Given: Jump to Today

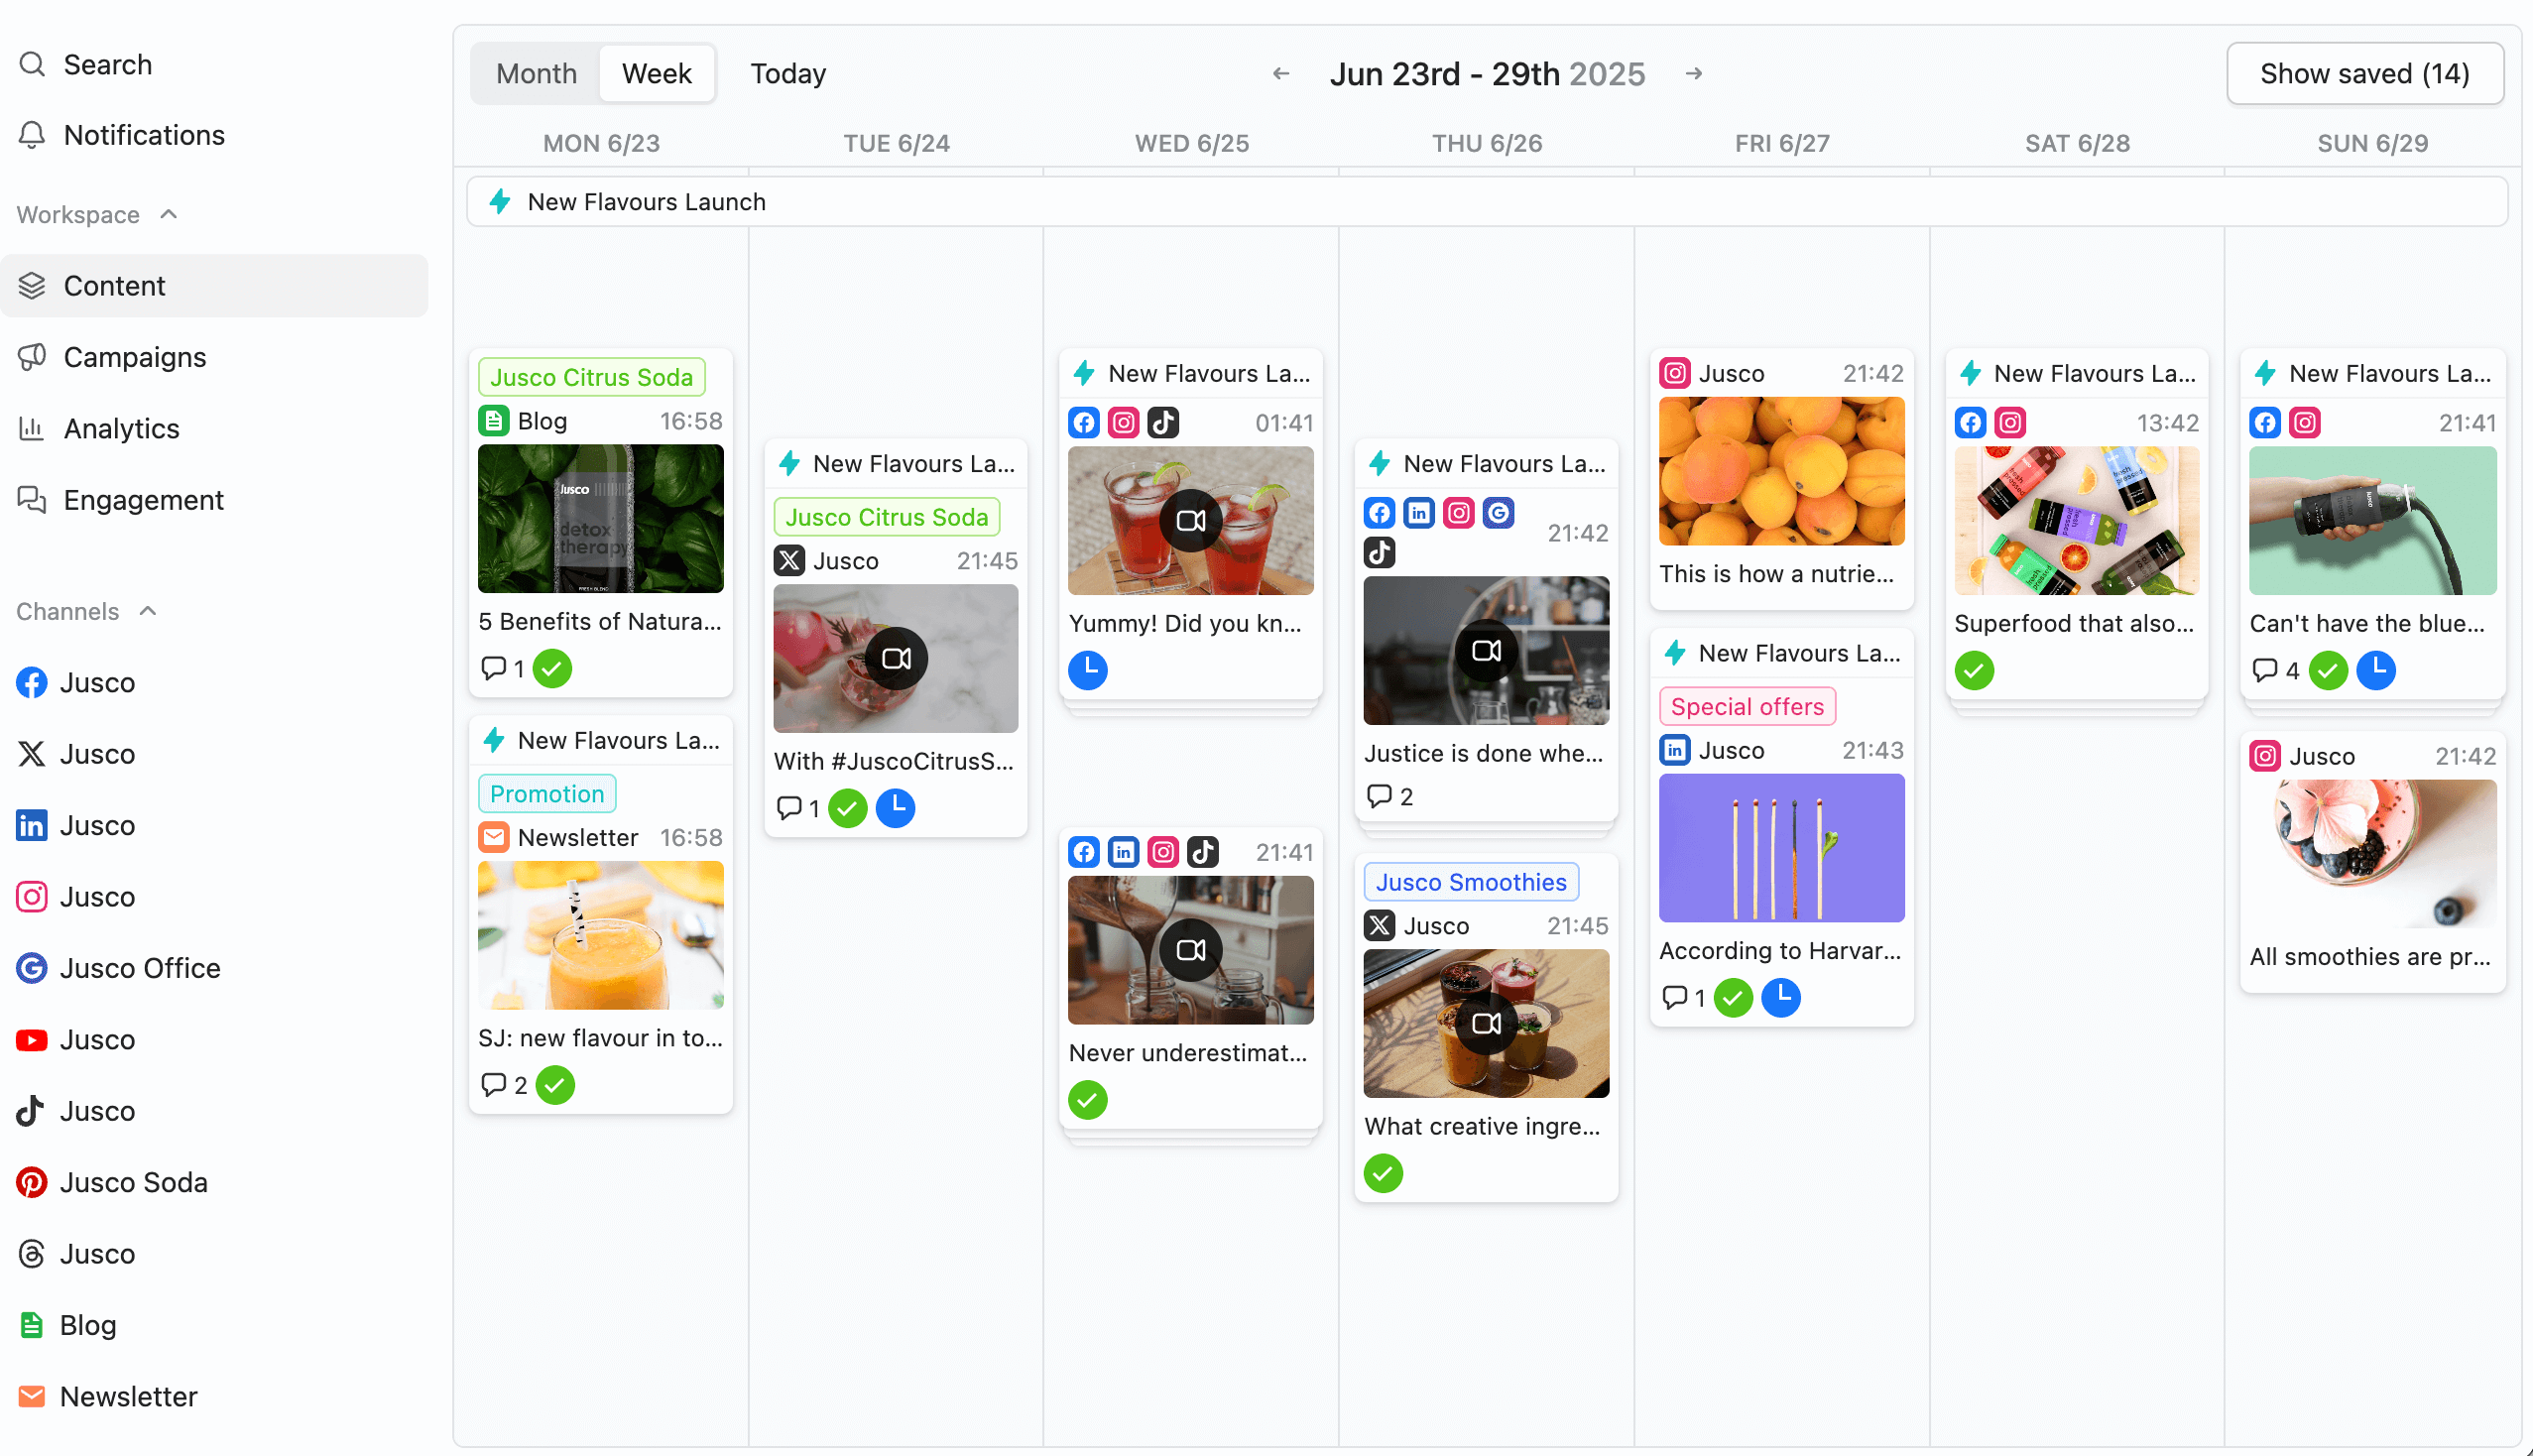Looking at the screenshot, I should click(787, 72).
